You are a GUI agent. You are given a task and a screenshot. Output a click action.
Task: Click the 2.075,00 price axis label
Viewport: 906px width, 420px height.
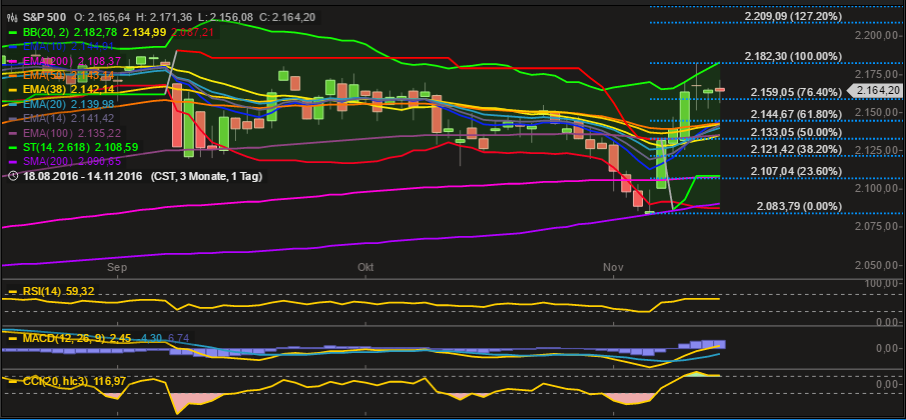(x=877, y=227)
